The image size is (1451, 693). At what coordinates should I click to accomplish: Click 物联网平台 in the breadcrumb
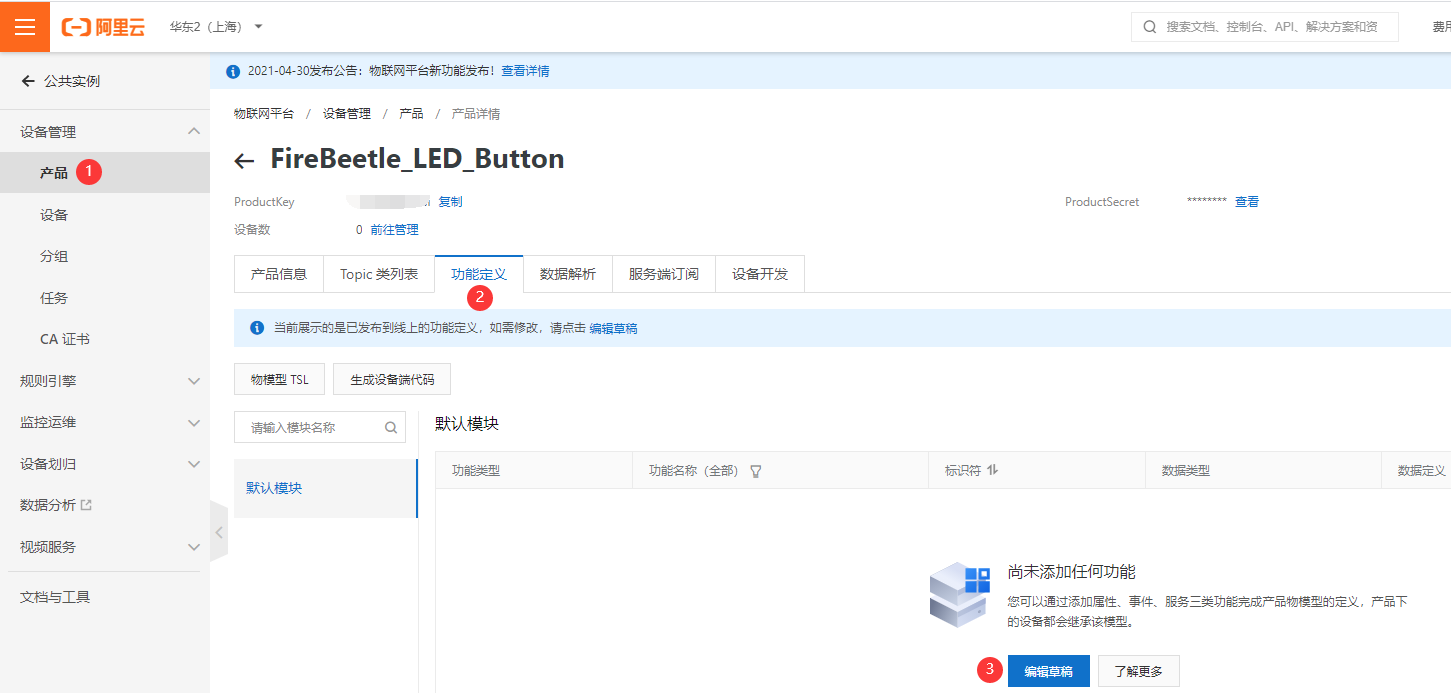pos(264,114)
